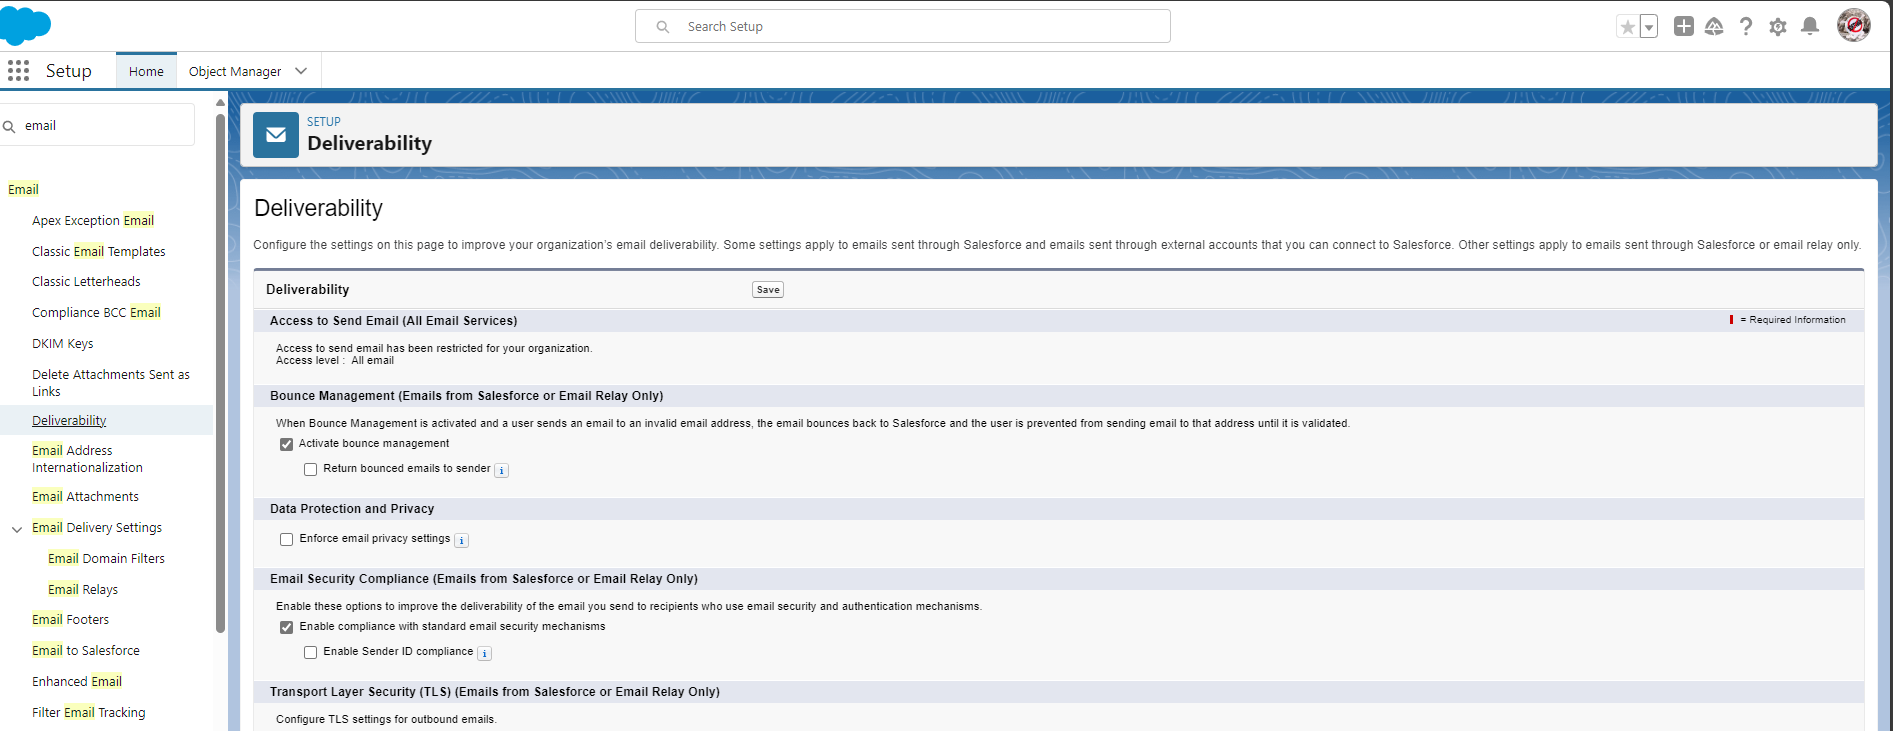The height and width of the screenshot is (731, 1893).
Task: Click the Email Delivery Settings label
Action: pyautogui.click(x=97, y=527)
